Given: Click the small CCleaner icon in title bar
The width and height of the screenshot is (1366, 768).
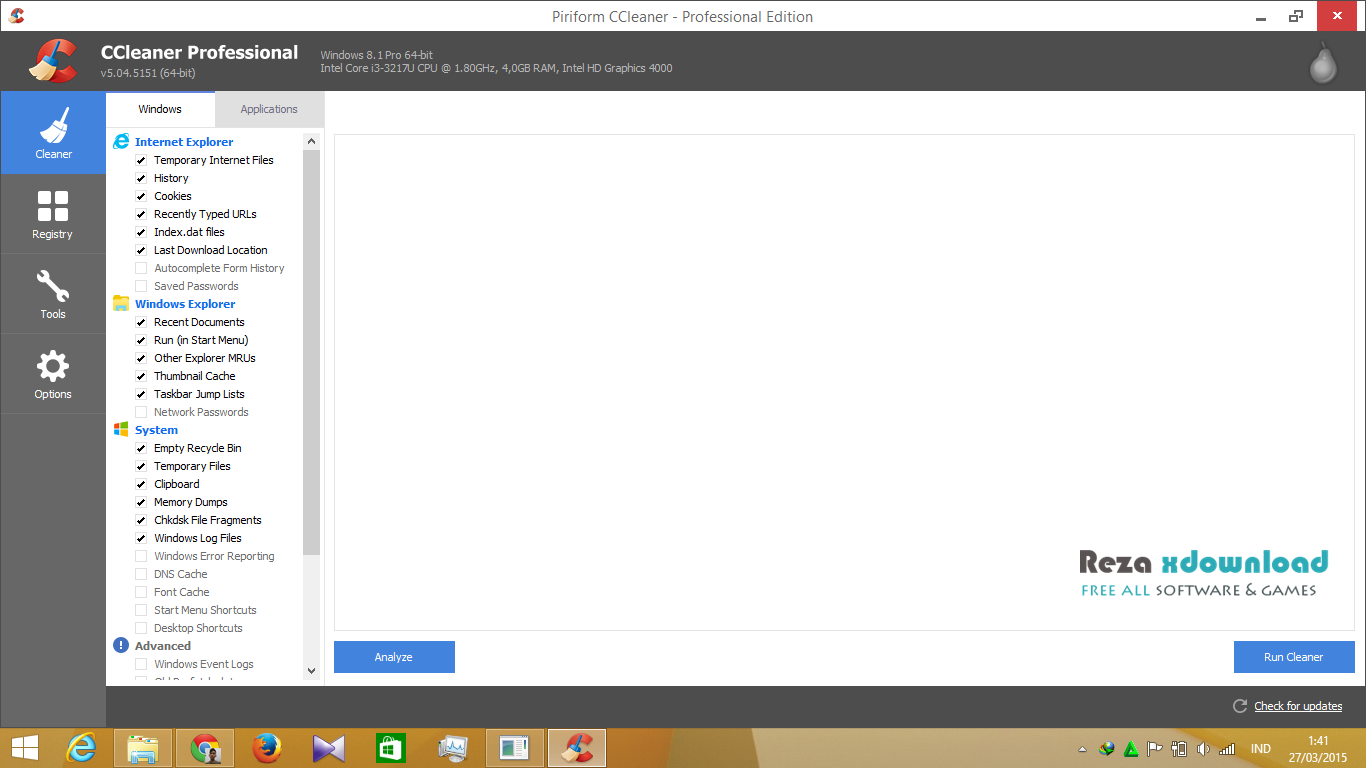Looking at the screenshot, I should [x=16, y=16].
